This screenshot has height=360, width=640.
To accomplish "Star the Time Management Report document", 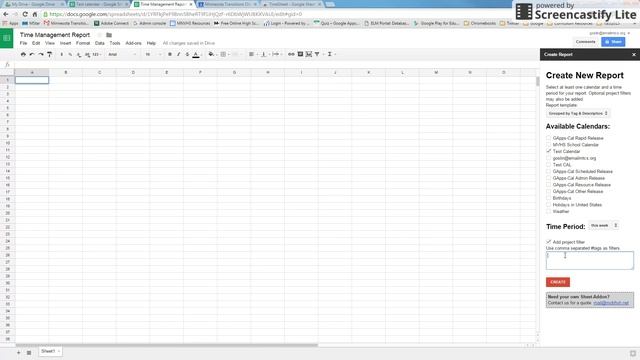I will (x=99, y=35).
